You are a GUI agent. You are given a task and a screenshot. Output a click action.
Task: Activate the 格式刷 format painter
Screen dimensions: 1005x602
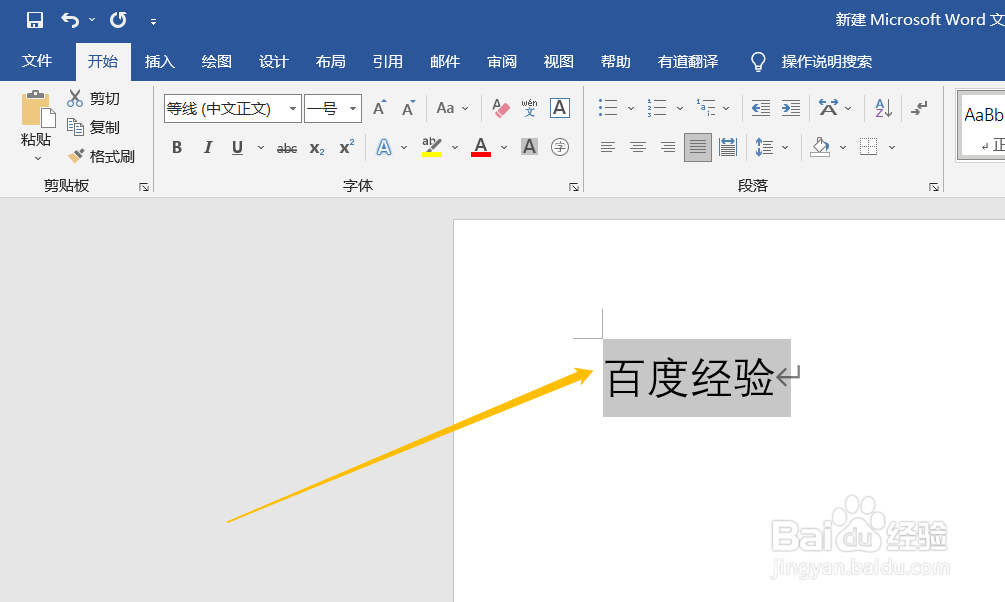(x=102, y=156)
